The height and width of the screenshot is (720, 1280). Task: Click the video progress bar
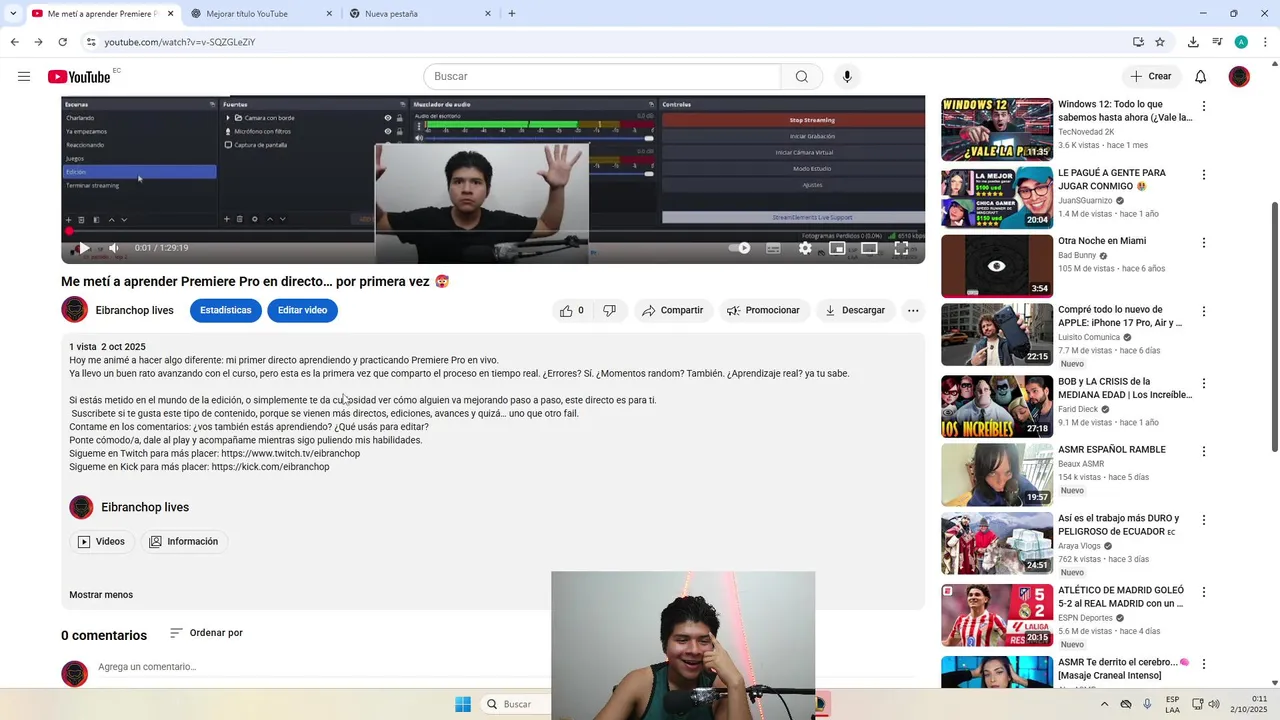coord(493,231)
